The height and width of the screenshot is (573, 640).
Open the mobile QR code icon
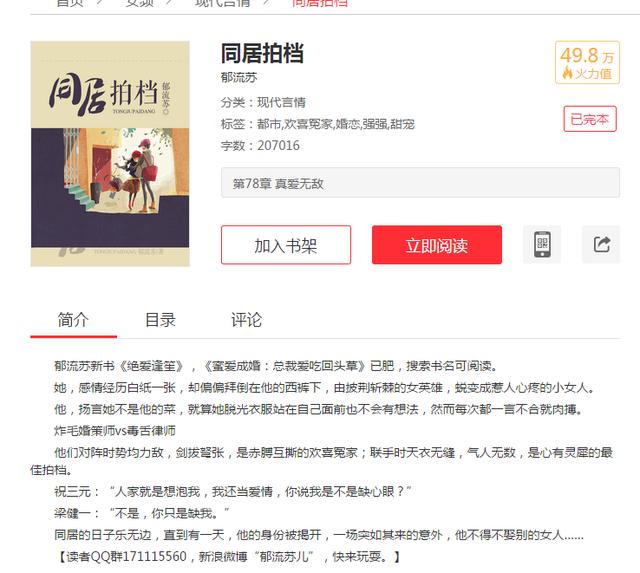[542, 244]
